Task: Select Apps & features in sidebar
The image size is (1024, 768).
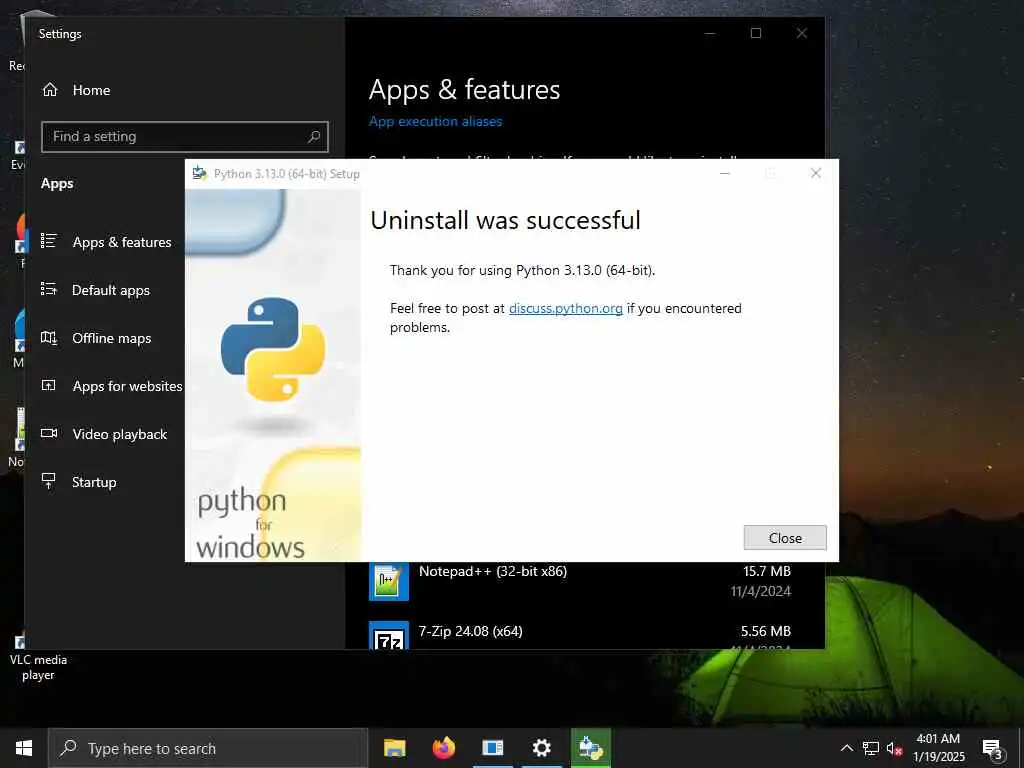Action: click(x=122, y=242)
